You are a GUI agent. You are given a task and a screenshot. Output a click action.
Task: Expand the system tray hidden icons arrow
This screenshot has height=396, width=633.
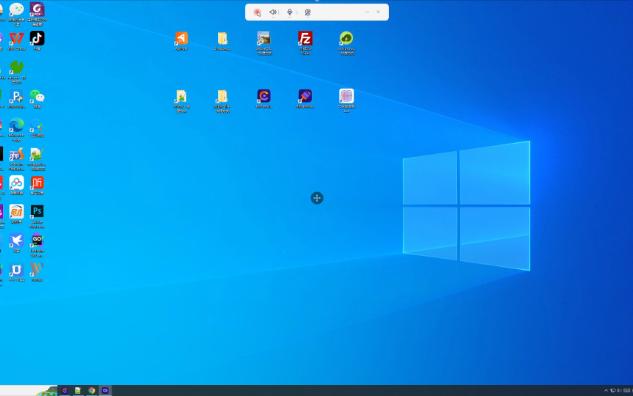click(606, 390)
